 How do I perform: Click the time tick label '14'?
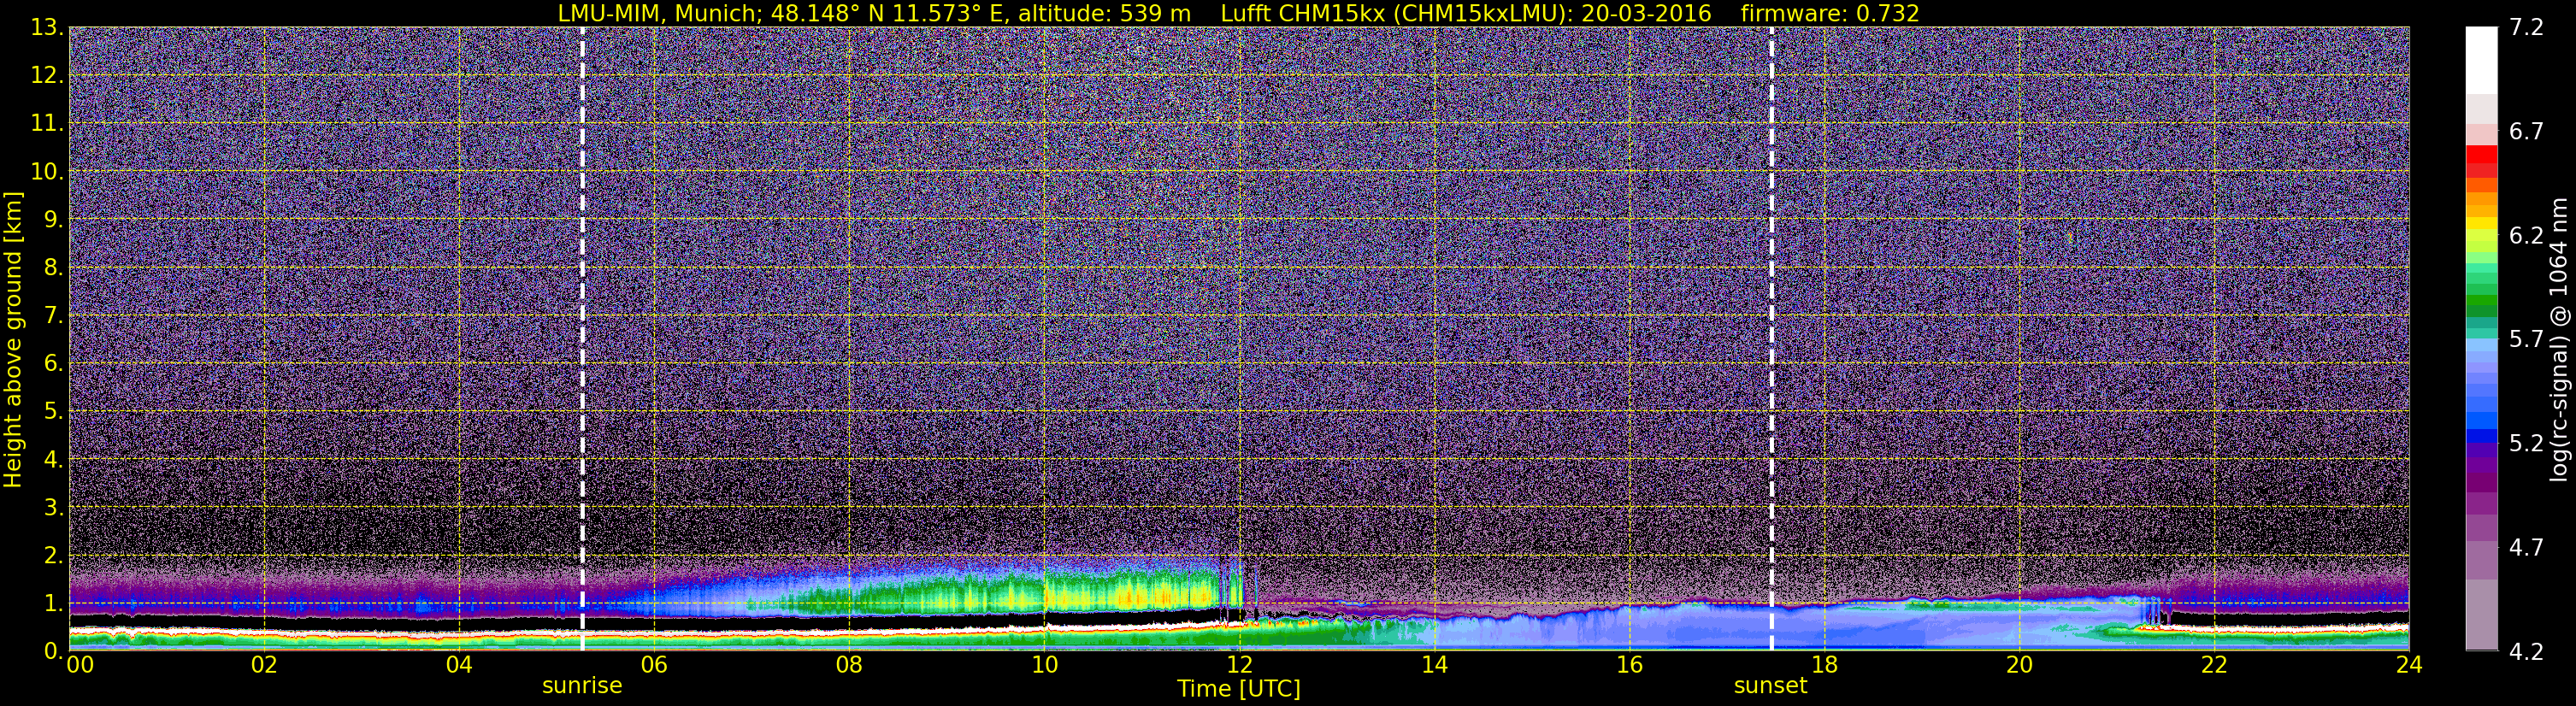pos(1434,665)
